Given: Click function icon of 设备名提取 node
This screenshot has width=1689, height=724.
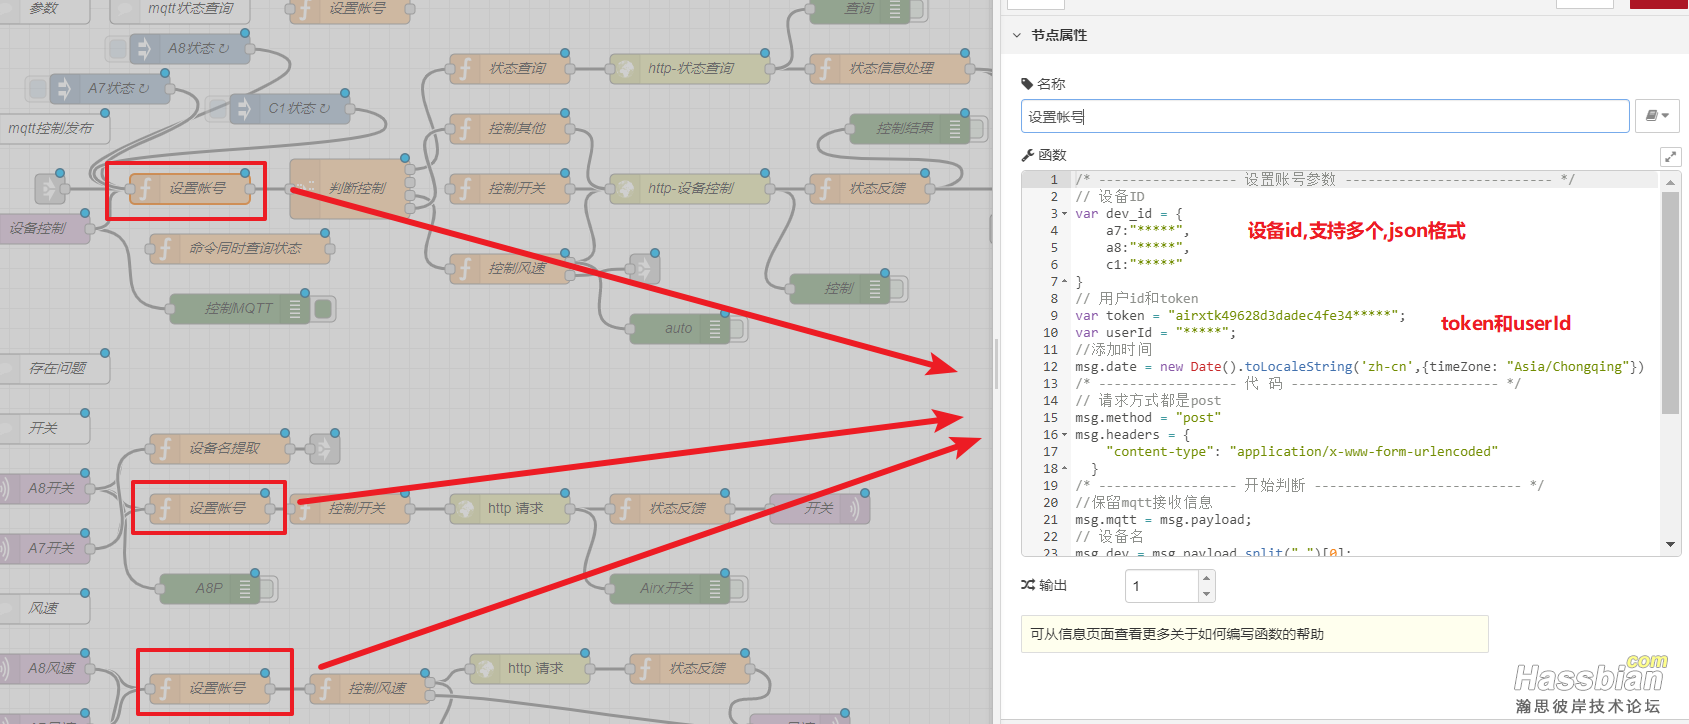Looking at the screenshot, I should [164, 449].
